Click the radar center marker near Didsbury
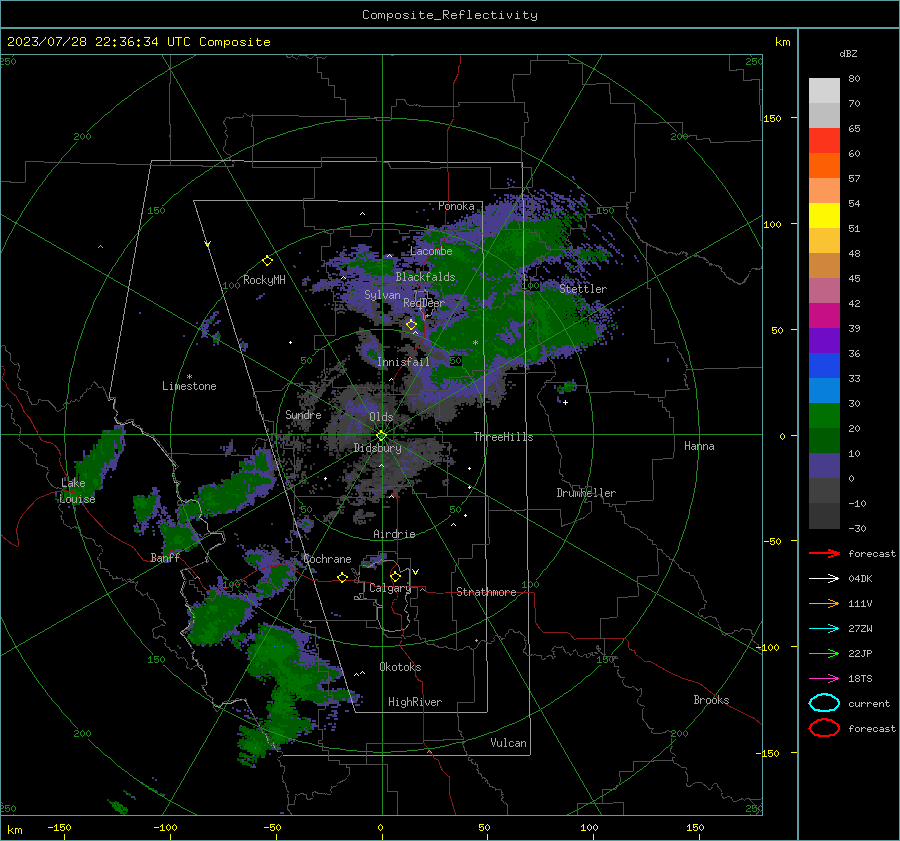 [x=381, y=436]
